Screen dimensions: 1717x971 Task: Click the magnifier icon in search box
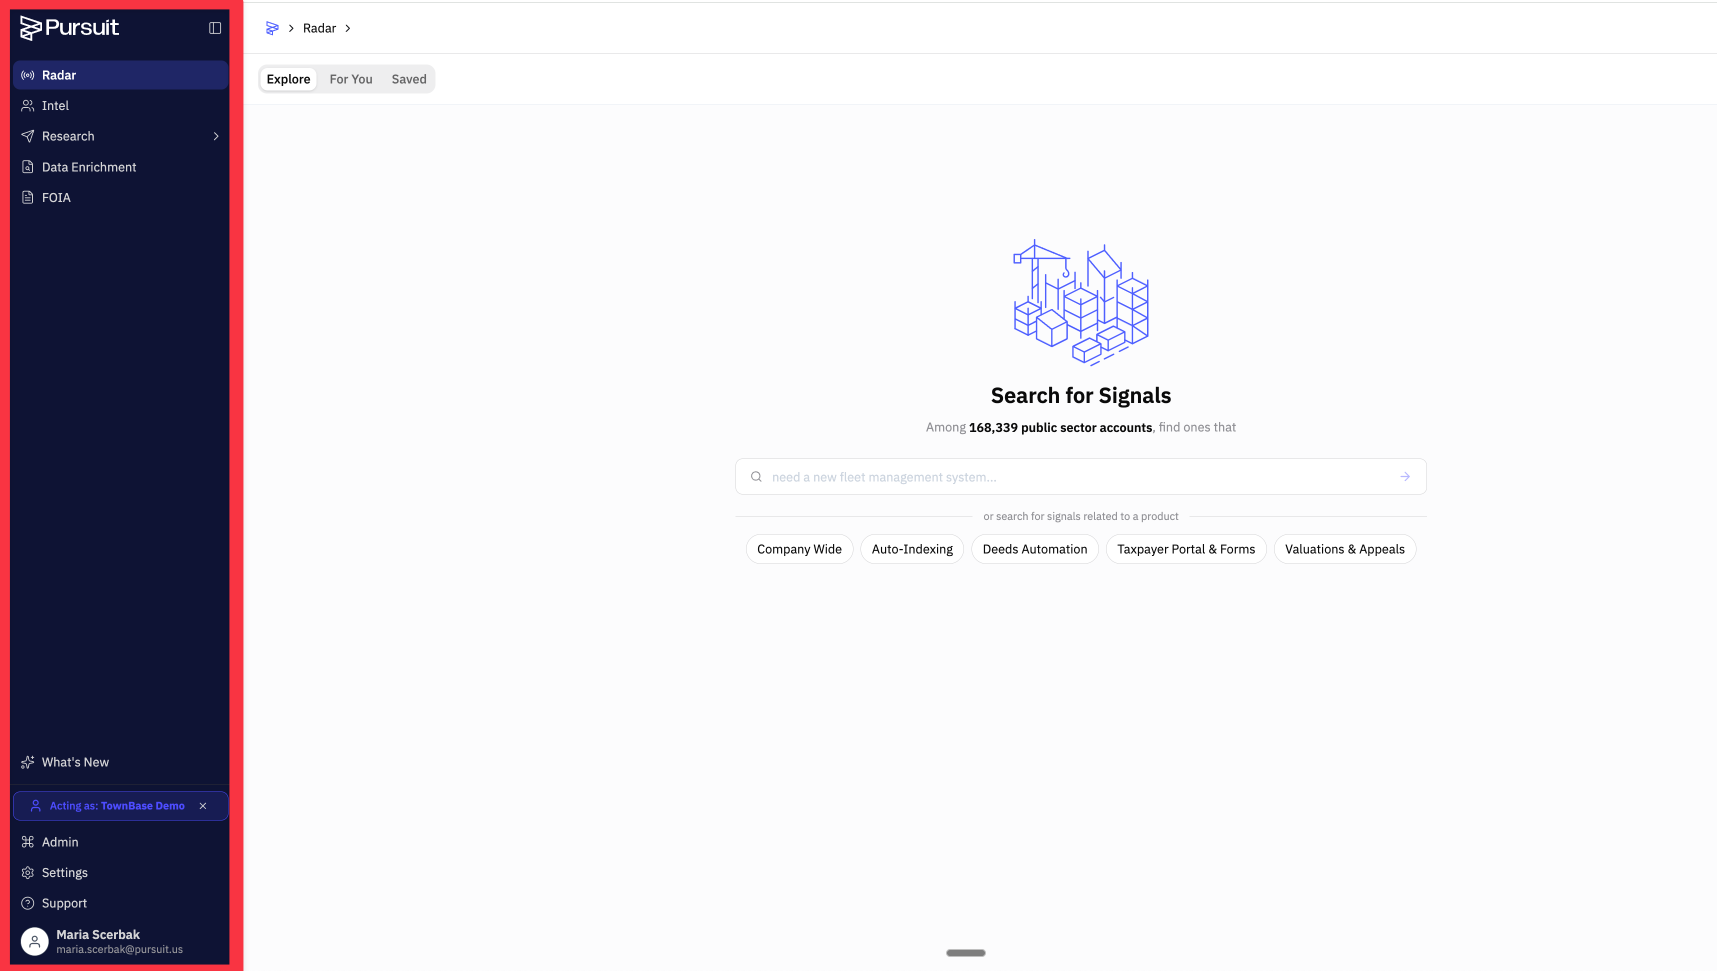pos(757,477)
